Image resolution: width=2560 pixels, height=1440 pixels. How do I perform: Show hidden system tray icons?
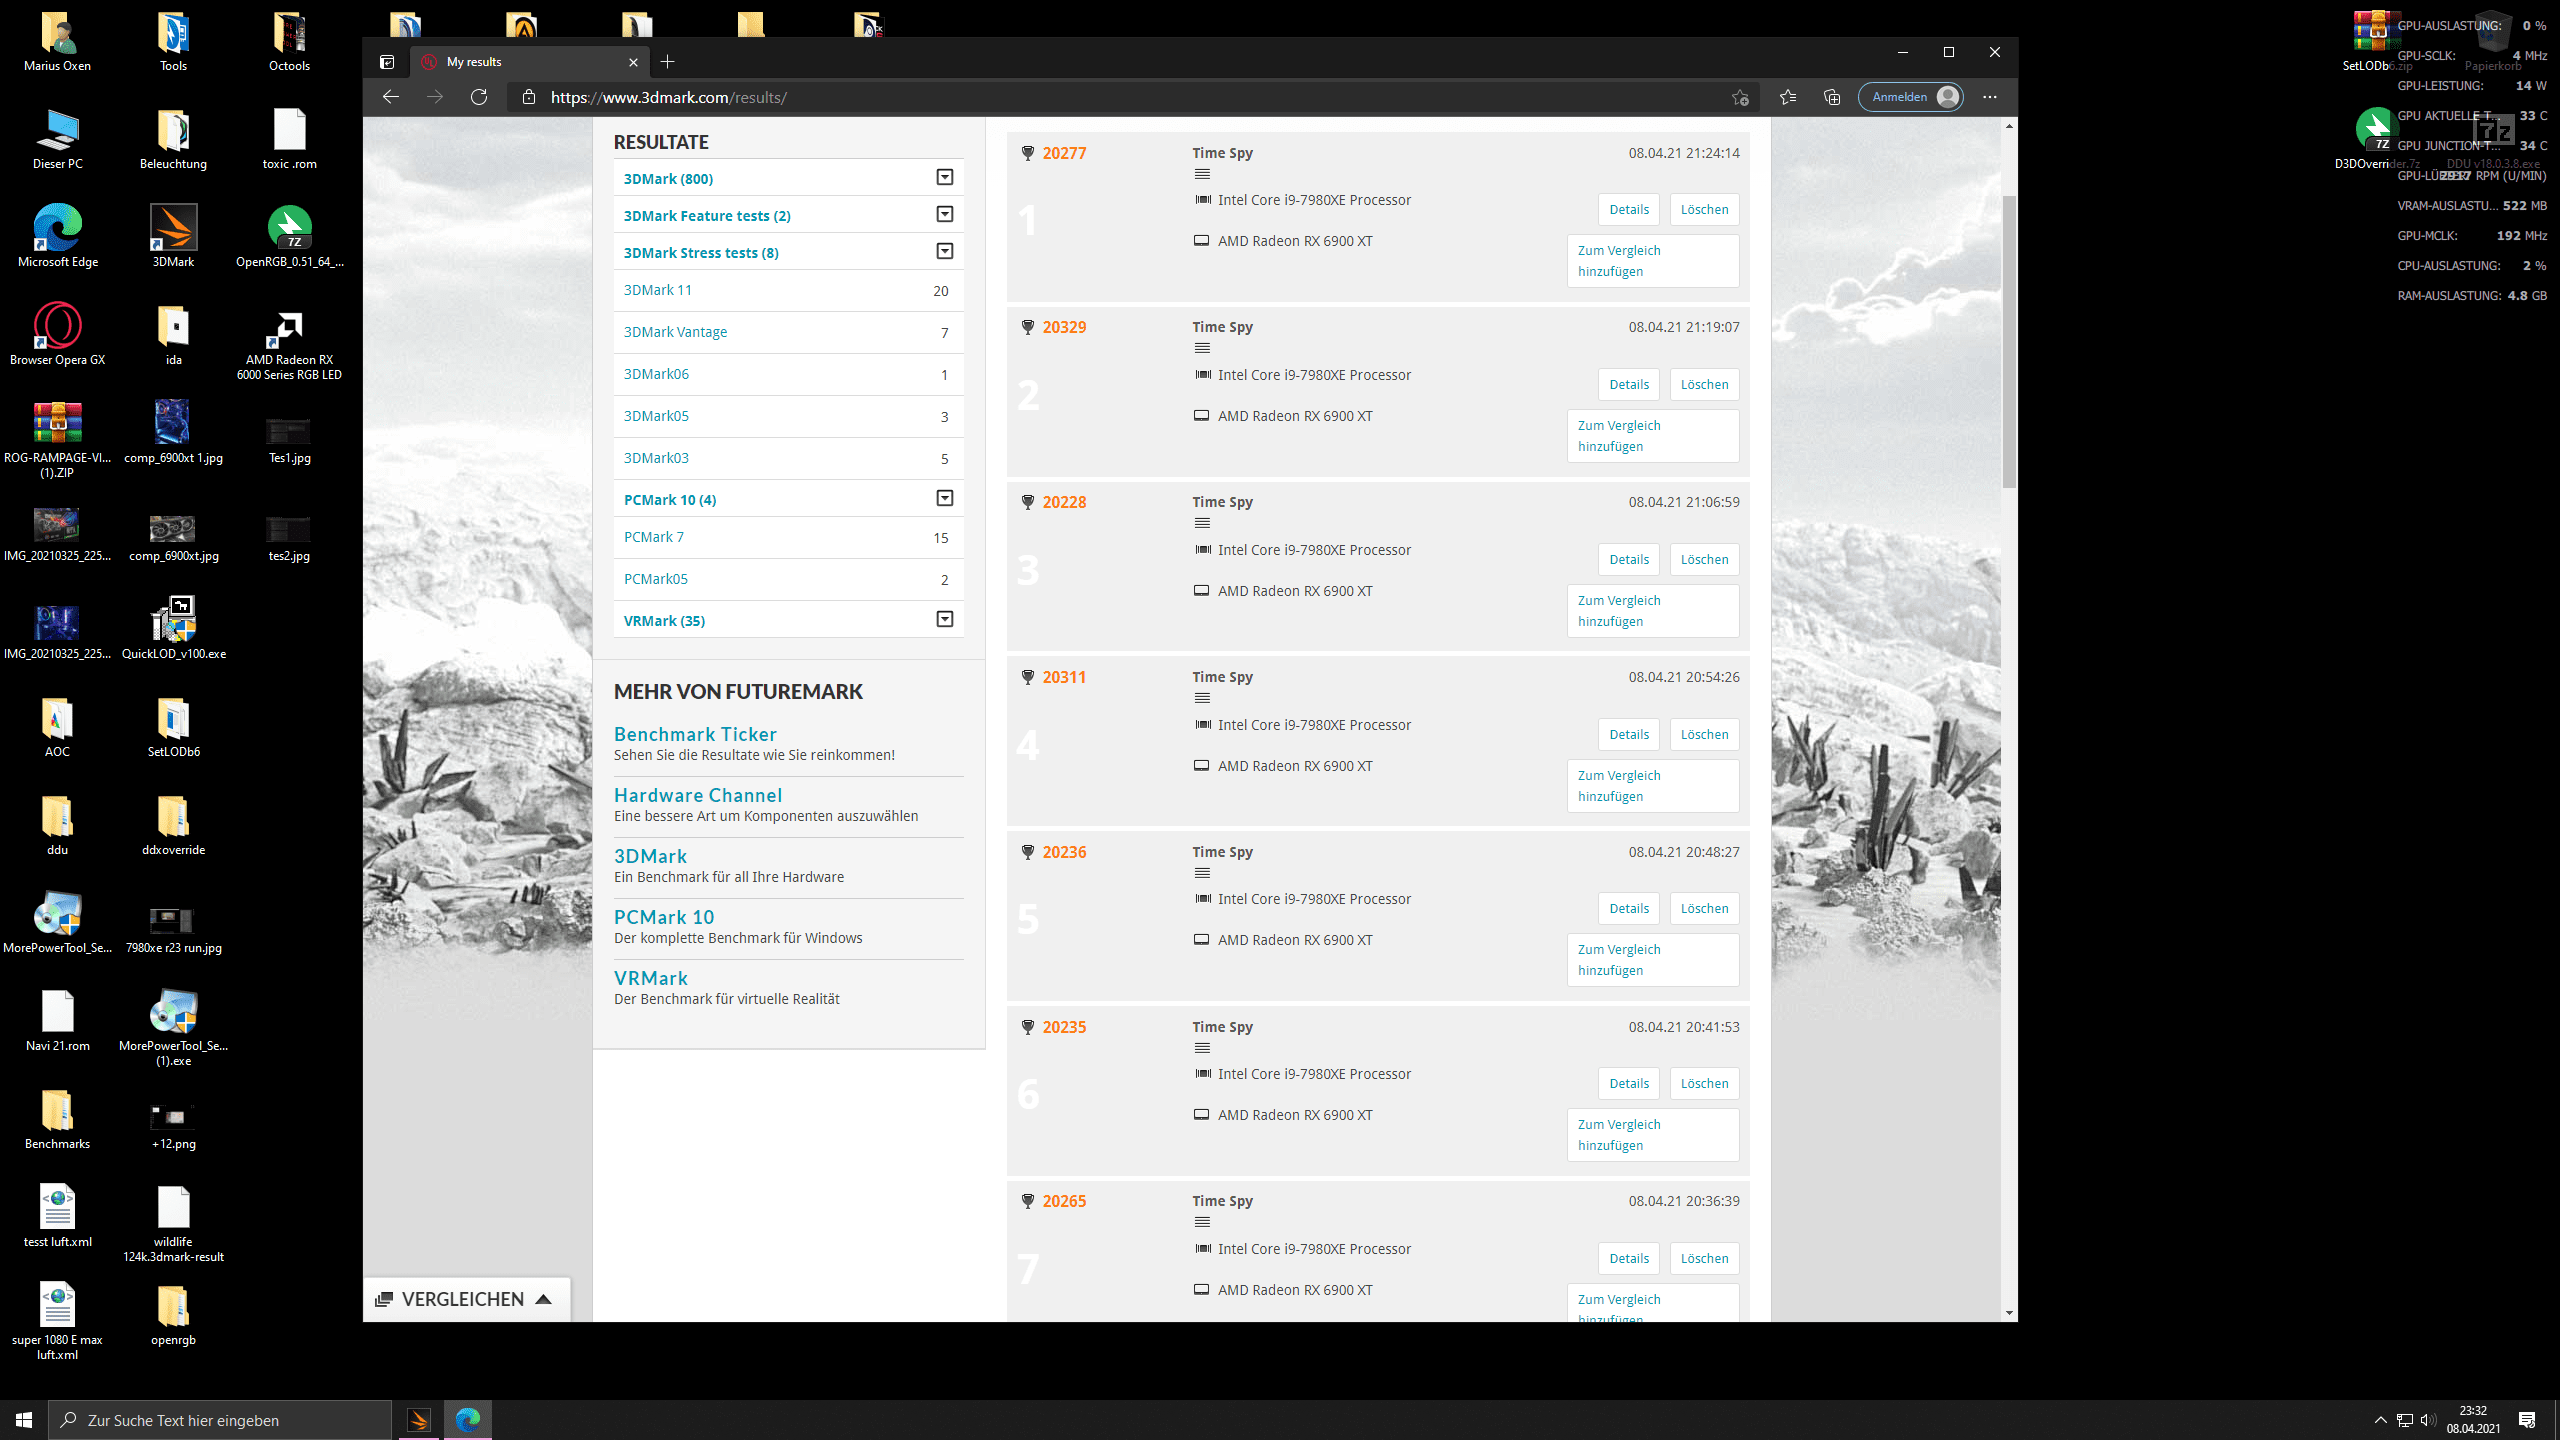2381,1420
